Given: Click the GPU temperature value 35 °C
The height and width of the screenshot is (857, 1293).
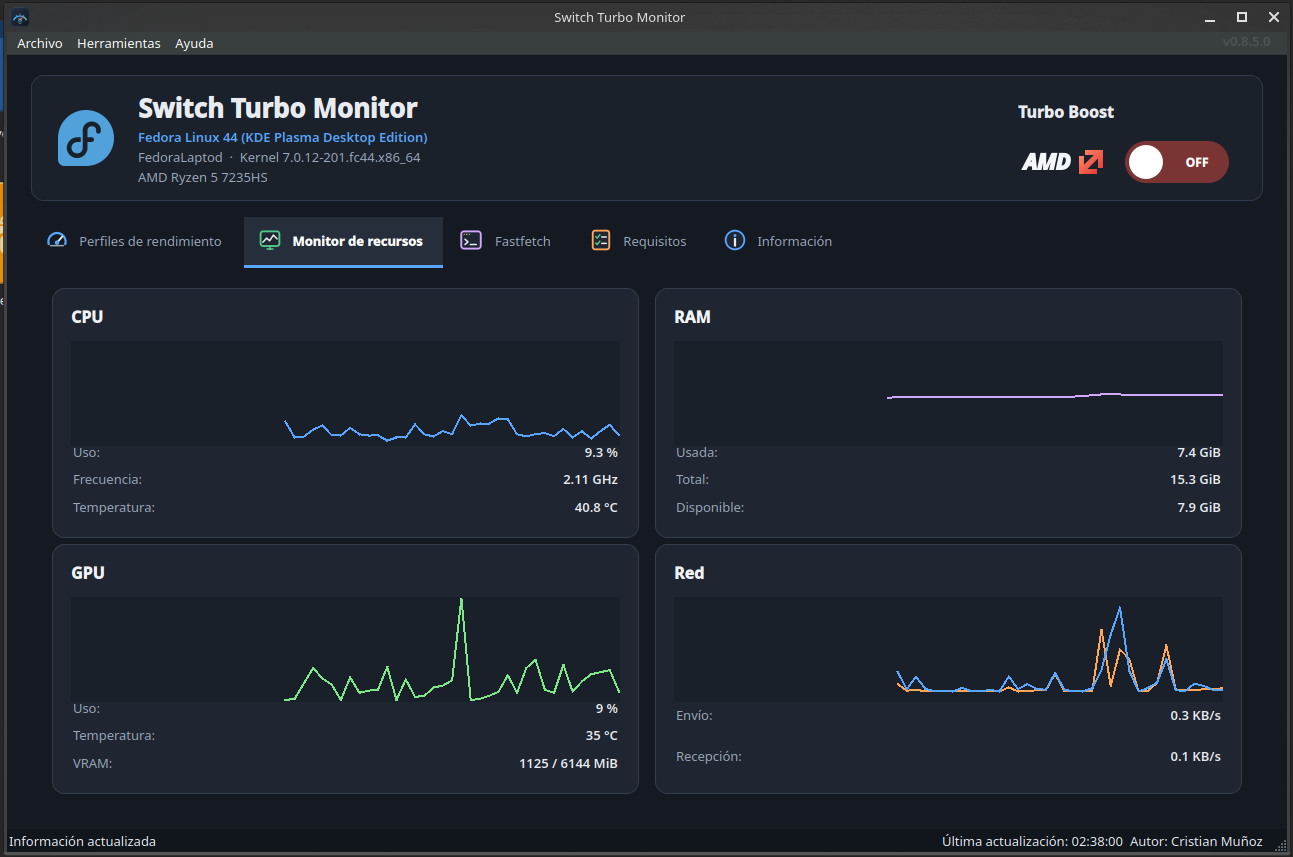Looking at the screenshot, I should click(601, 736).
